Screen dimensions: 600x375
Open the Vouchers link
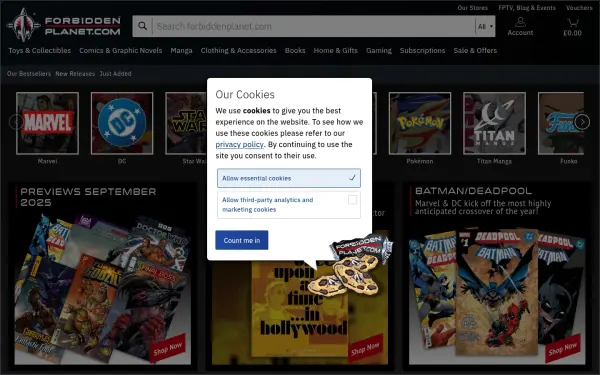[x=579, y=8]
